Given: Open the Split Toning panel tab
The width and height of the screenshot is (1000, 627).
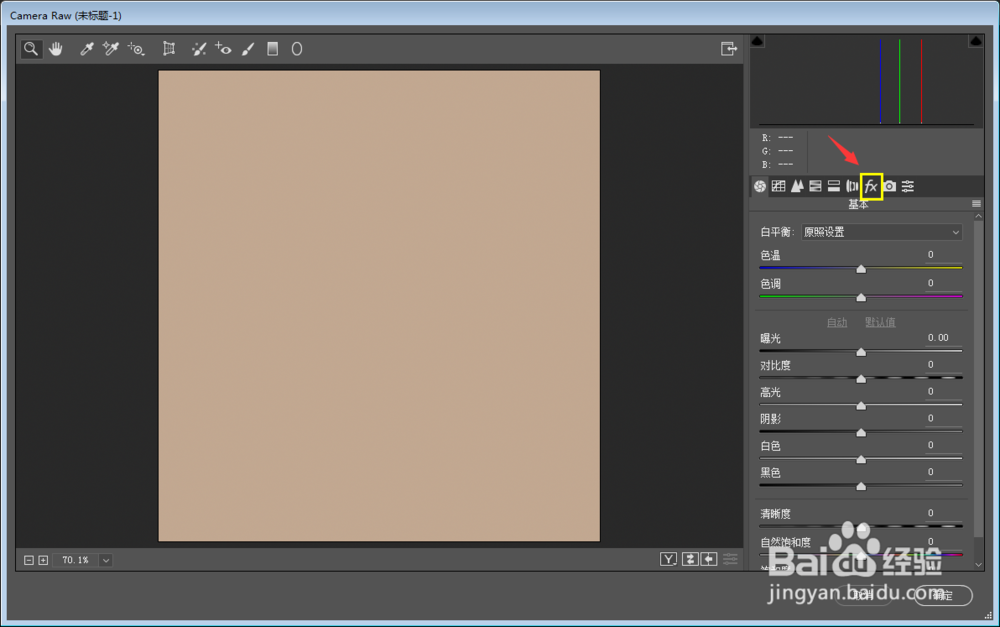Looking at the screenshot, I should click(834, 186).
